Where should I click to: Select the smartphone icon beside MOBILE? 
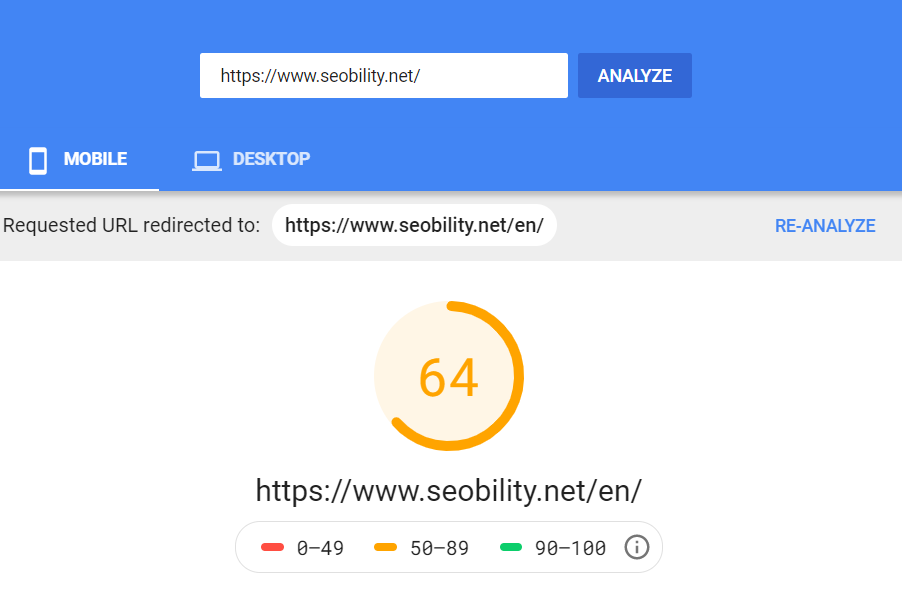click(37, 159)
